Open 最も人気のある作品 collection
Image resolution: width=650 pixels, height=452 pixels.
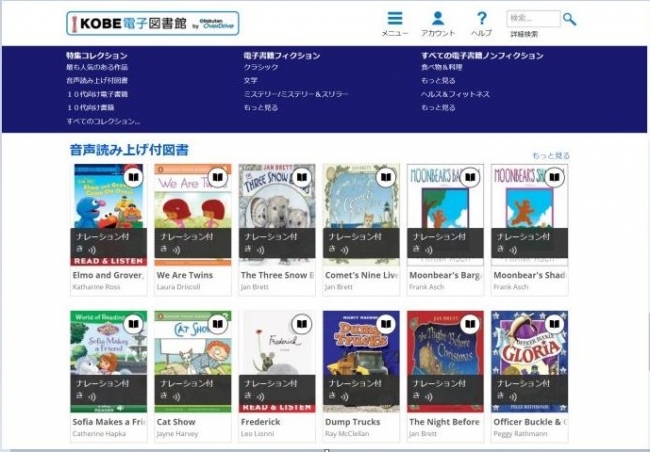tap(97, 67)
